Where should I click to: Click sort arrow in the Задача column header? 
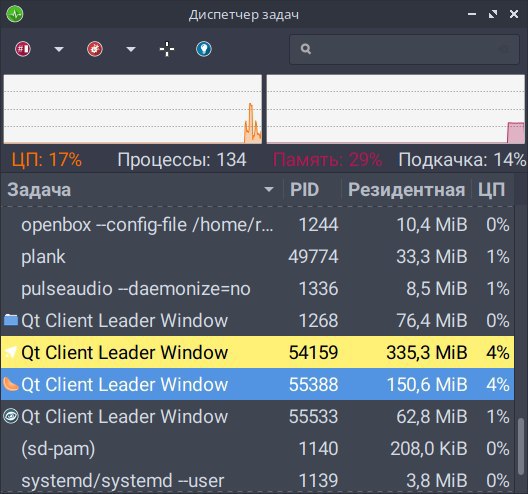(269, 190)
